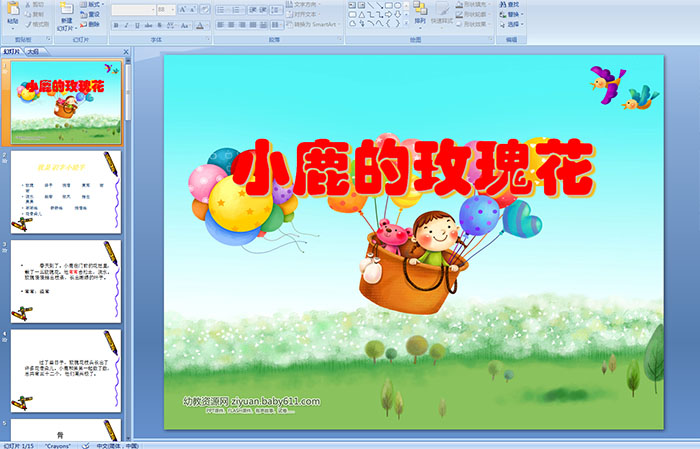700x449 pixels.
Task: Select the Text Box shape icon
Action: pyautogui.click(x=352, y=5)
